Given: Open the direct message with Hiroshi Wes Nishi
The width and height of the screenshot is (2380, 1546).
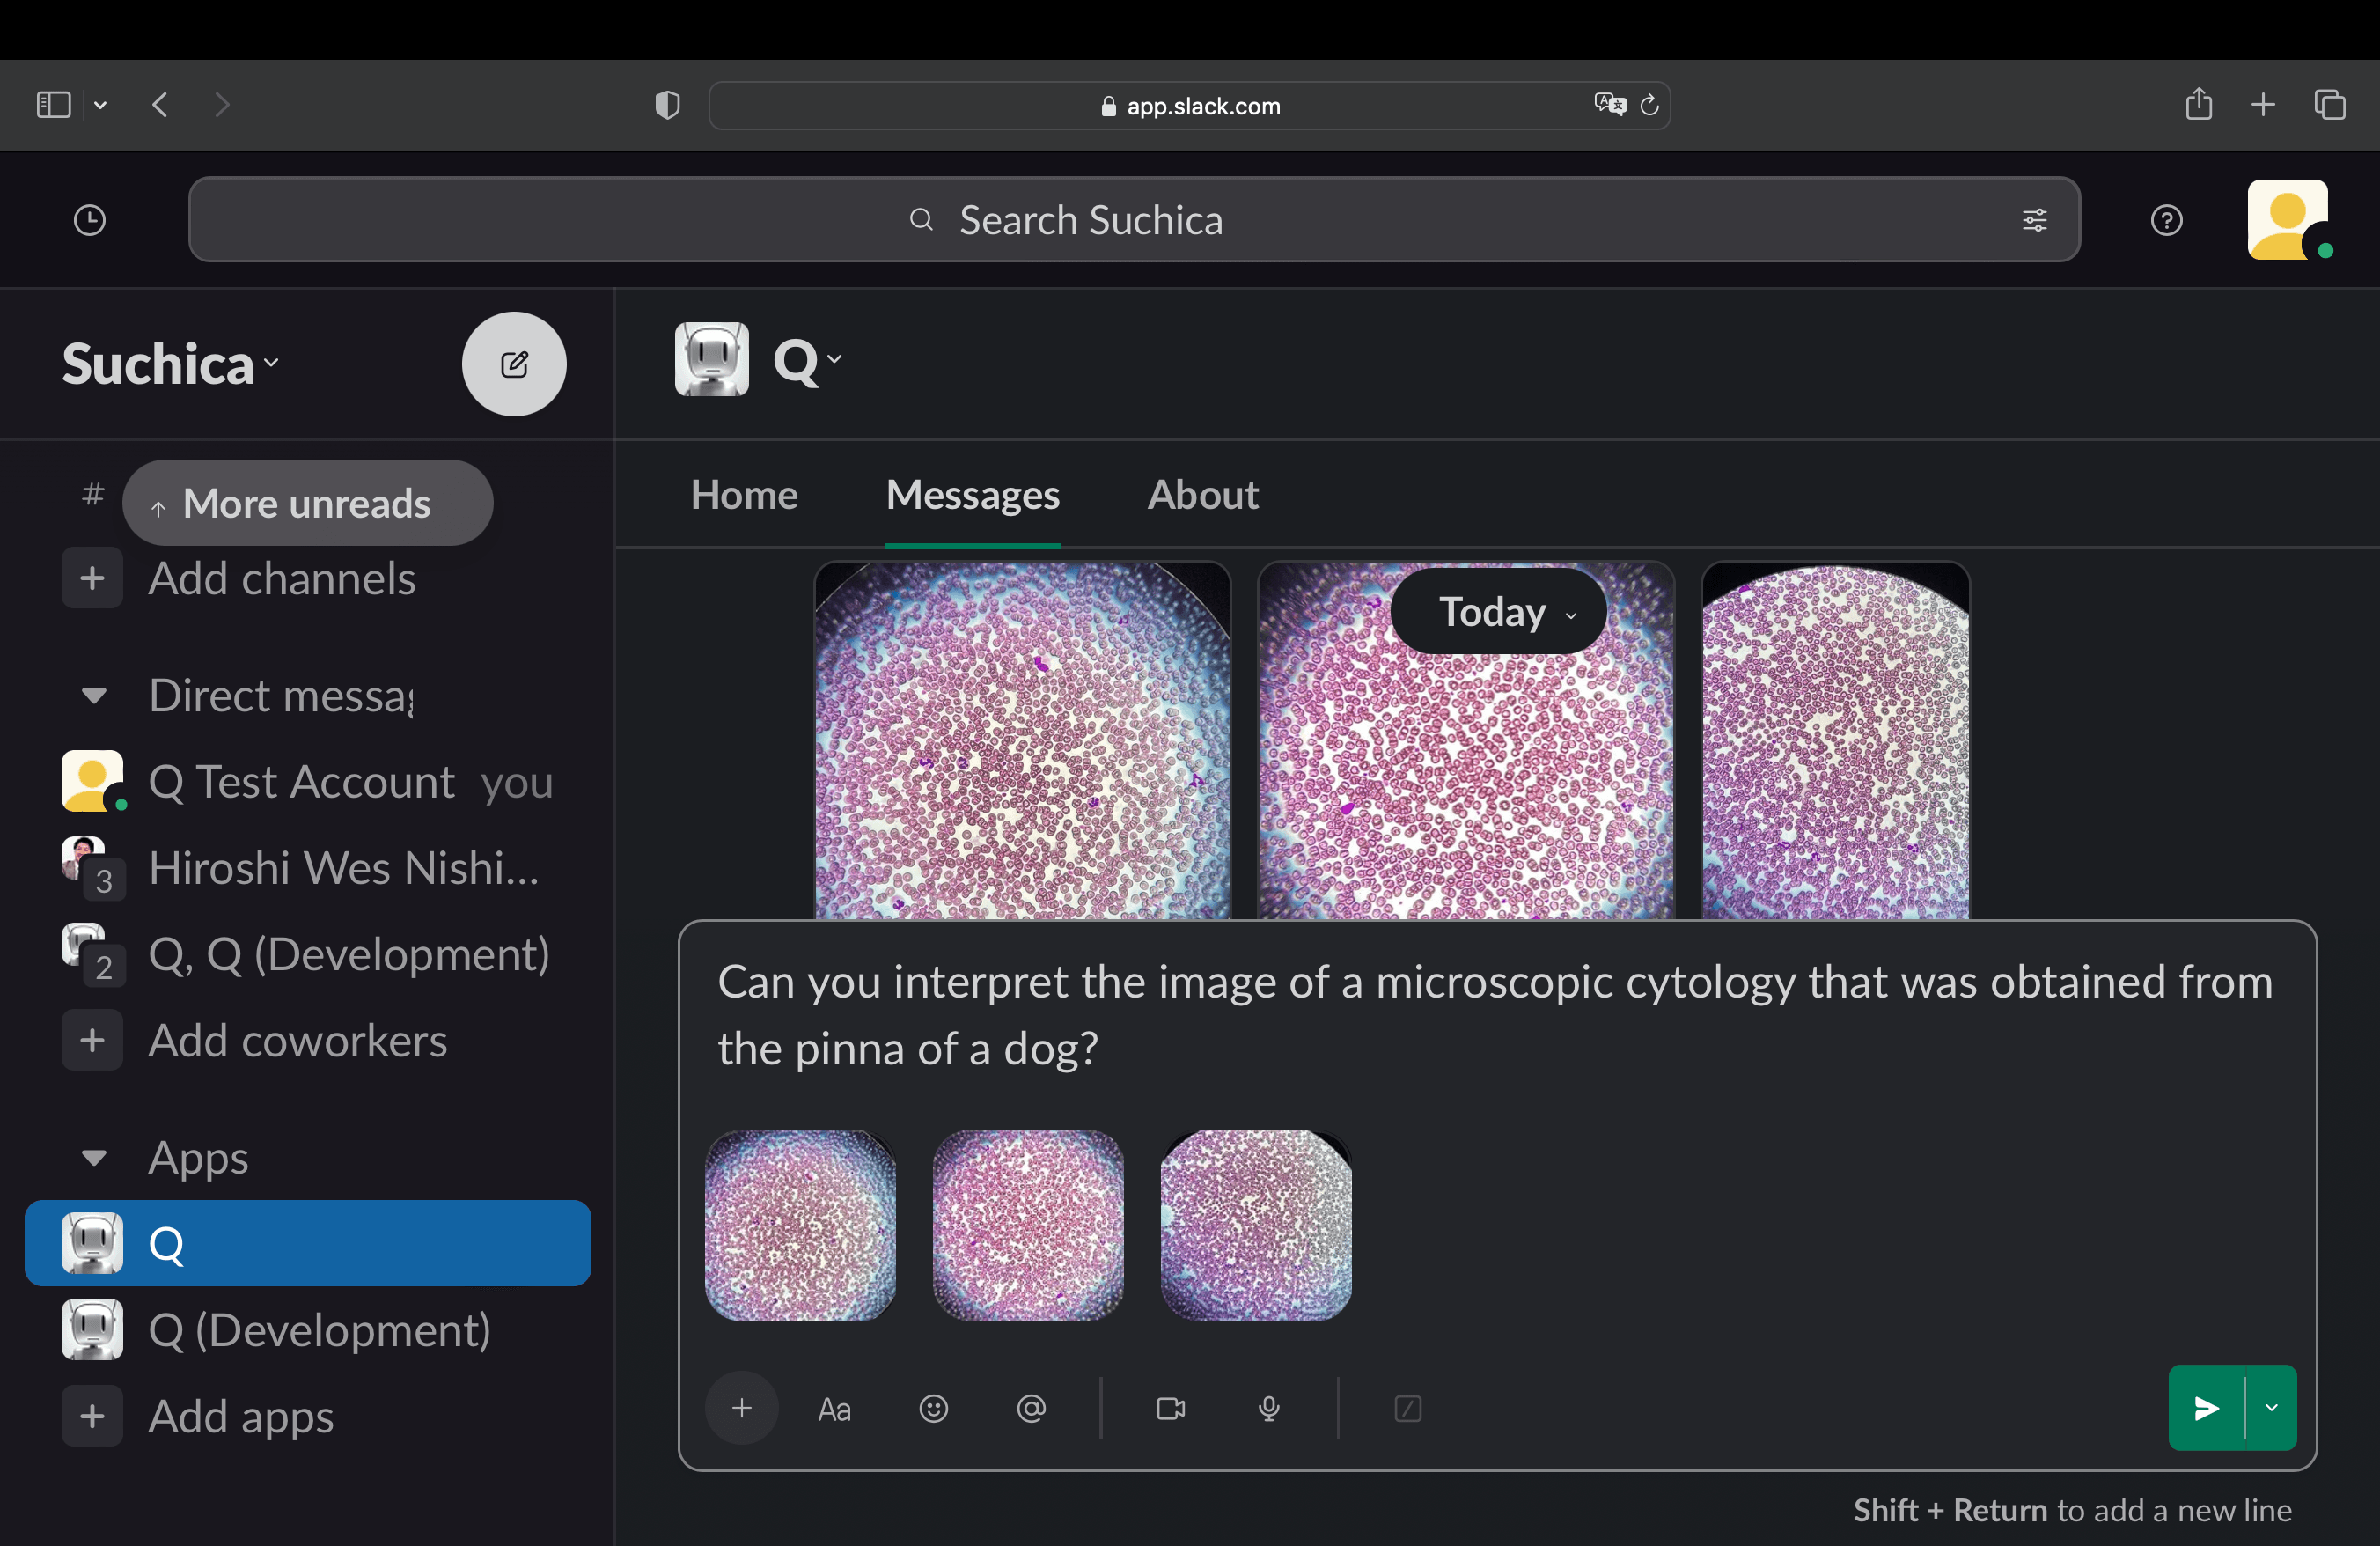Looking at the screenshot, I should pyautogui.click(x=343, y=867).
